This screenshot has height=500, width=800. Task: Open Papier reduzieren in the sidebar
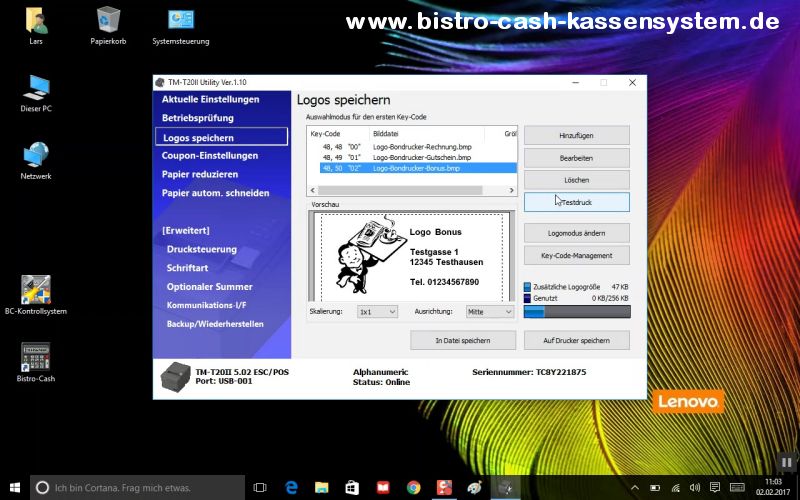coord(199,174)
